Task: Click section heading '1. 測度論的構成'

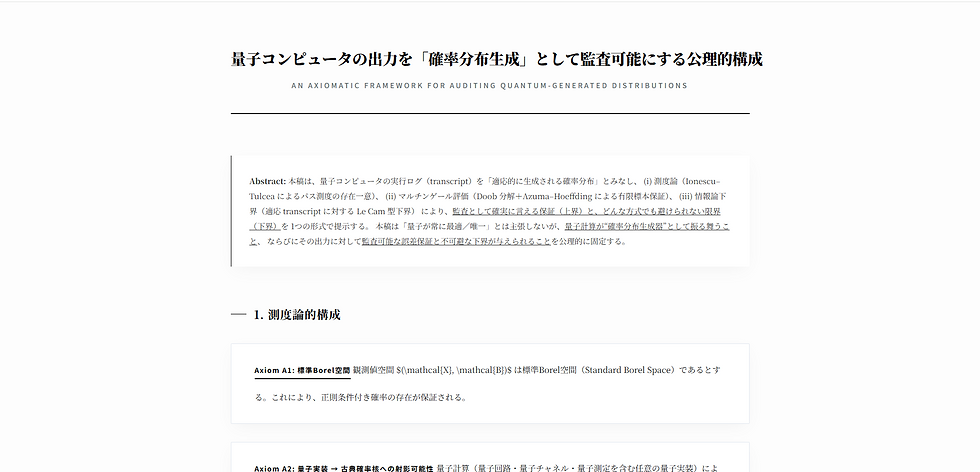Action: pos(297,314)
